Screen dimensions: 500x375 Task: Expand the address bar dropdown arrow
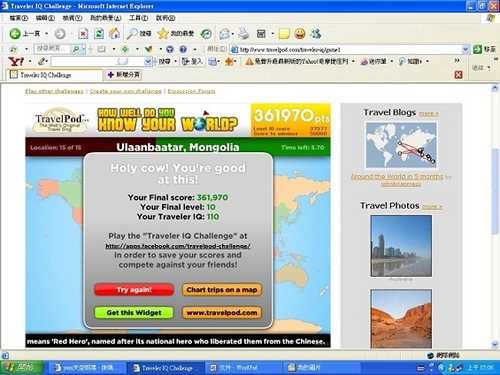click(x=465, y=49)
